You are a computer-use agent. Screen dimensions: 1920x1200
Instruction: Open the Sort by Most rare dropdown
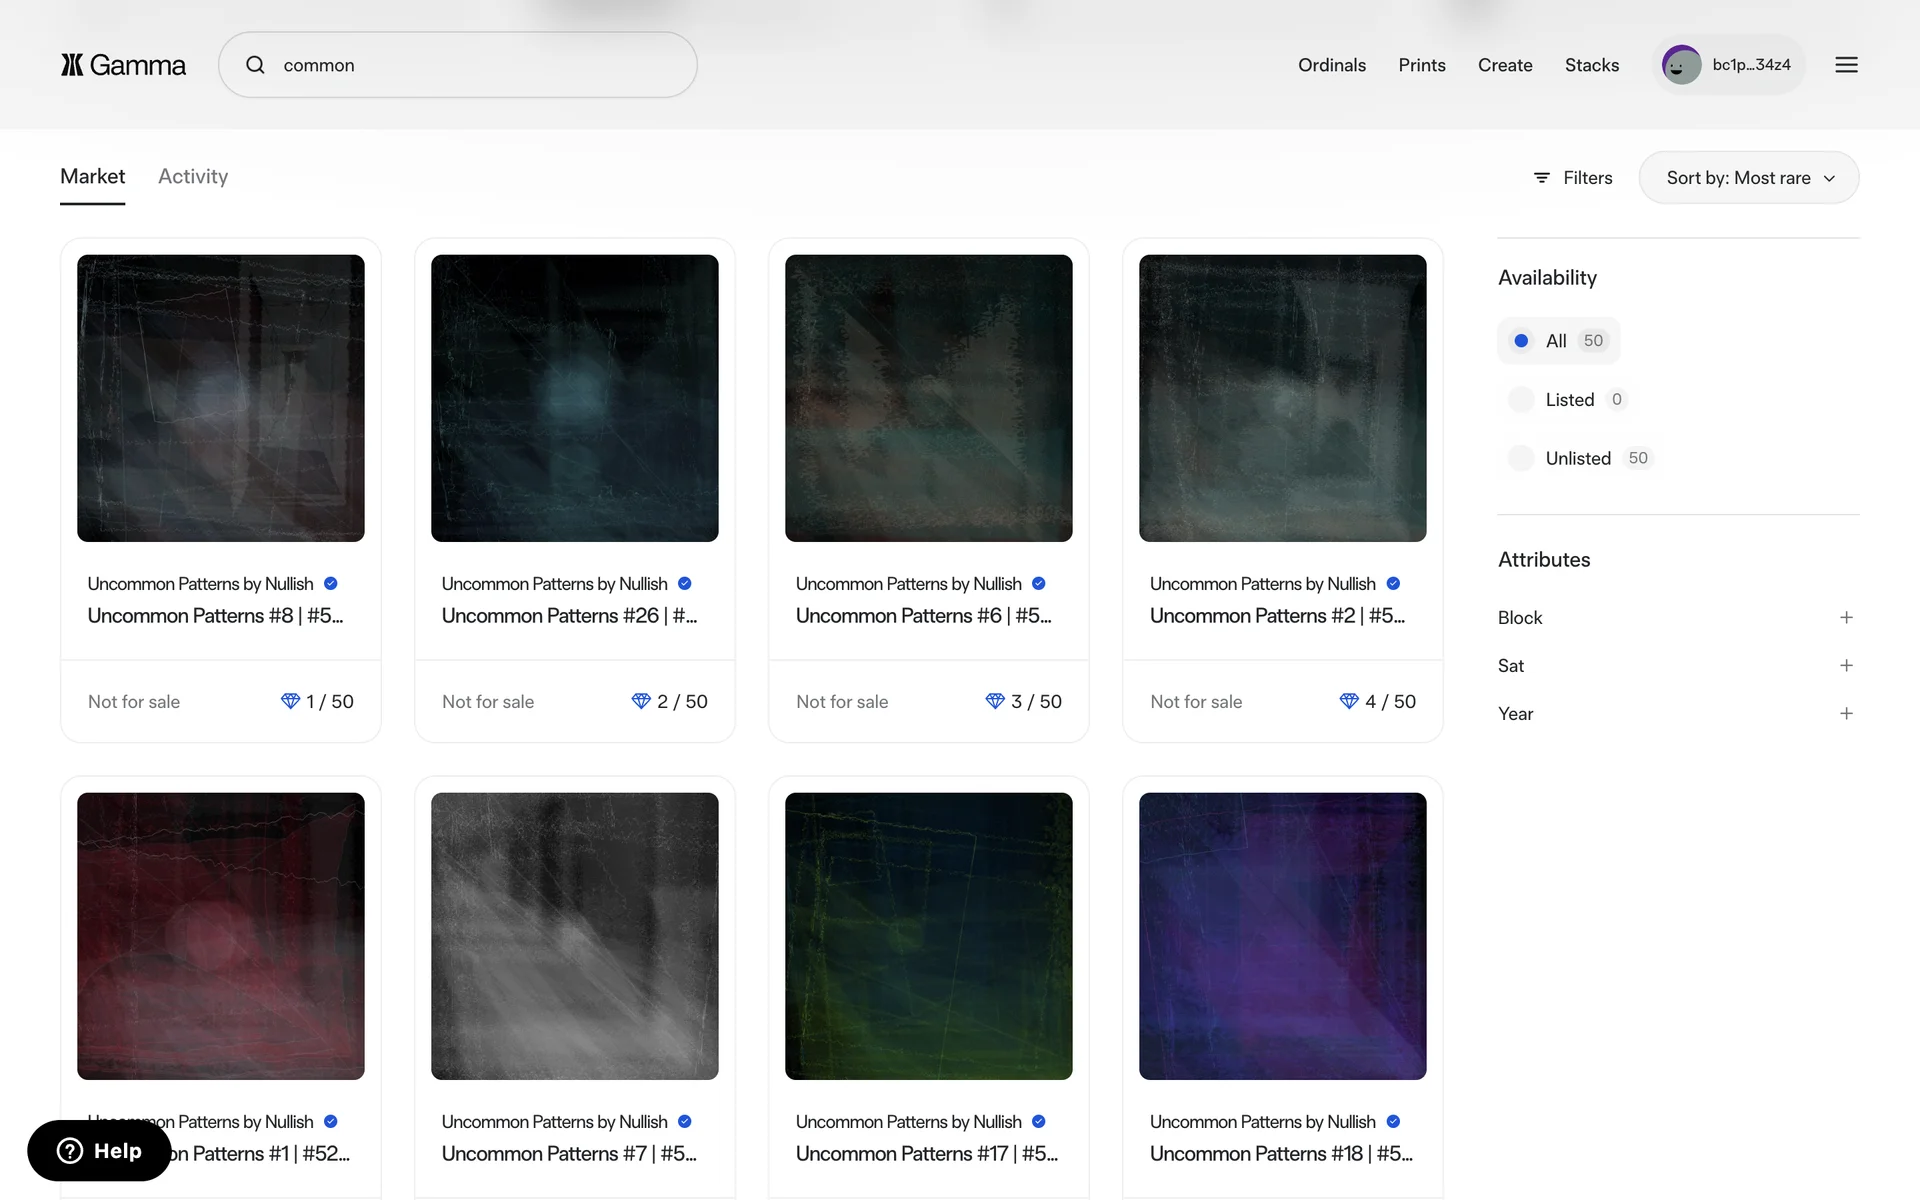click(x=1748, y=178)
